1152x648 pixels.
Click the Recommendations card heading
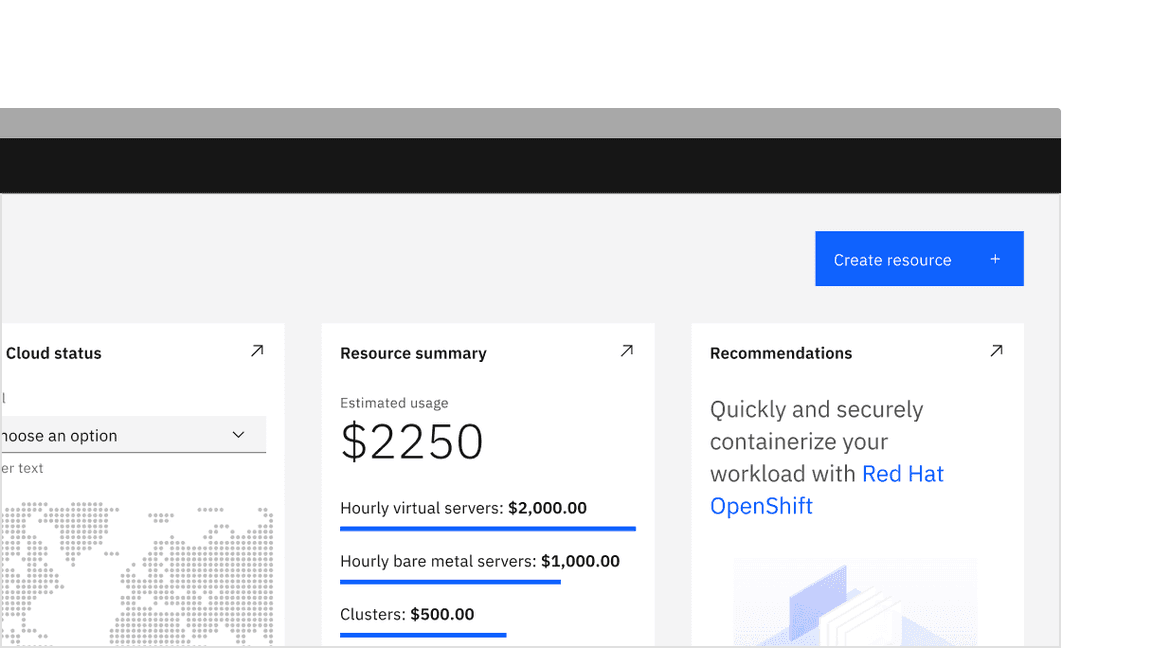coord(781,353)
